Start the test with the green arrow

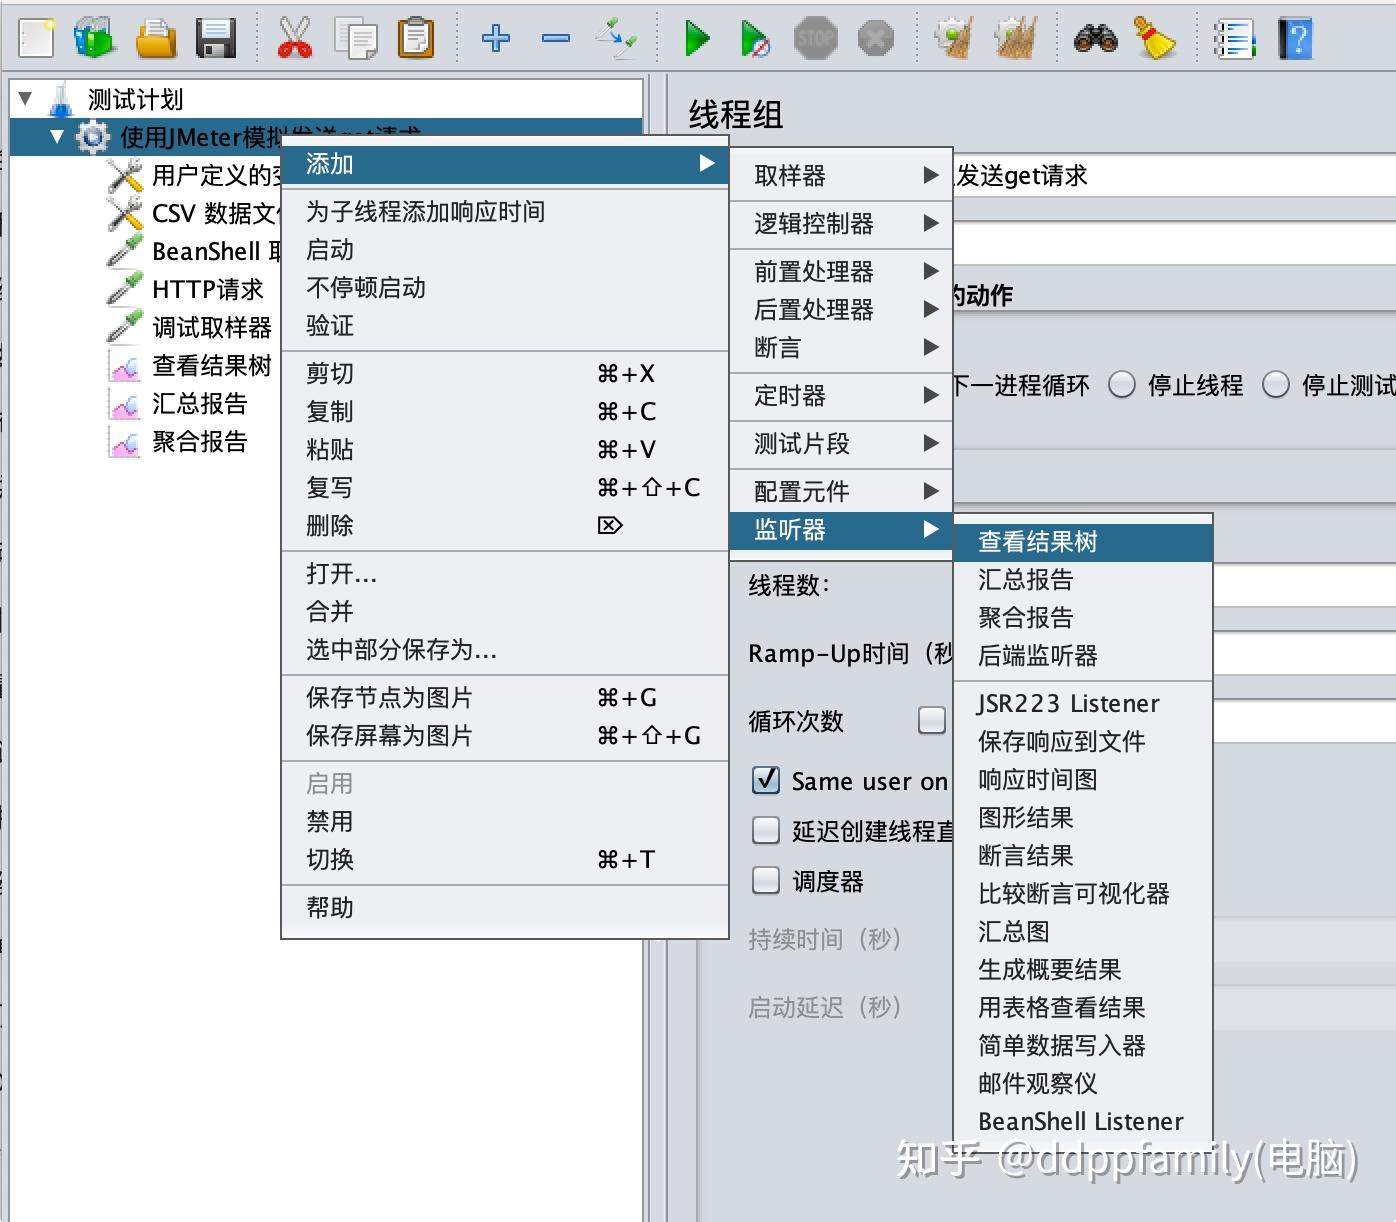(697, 39)
